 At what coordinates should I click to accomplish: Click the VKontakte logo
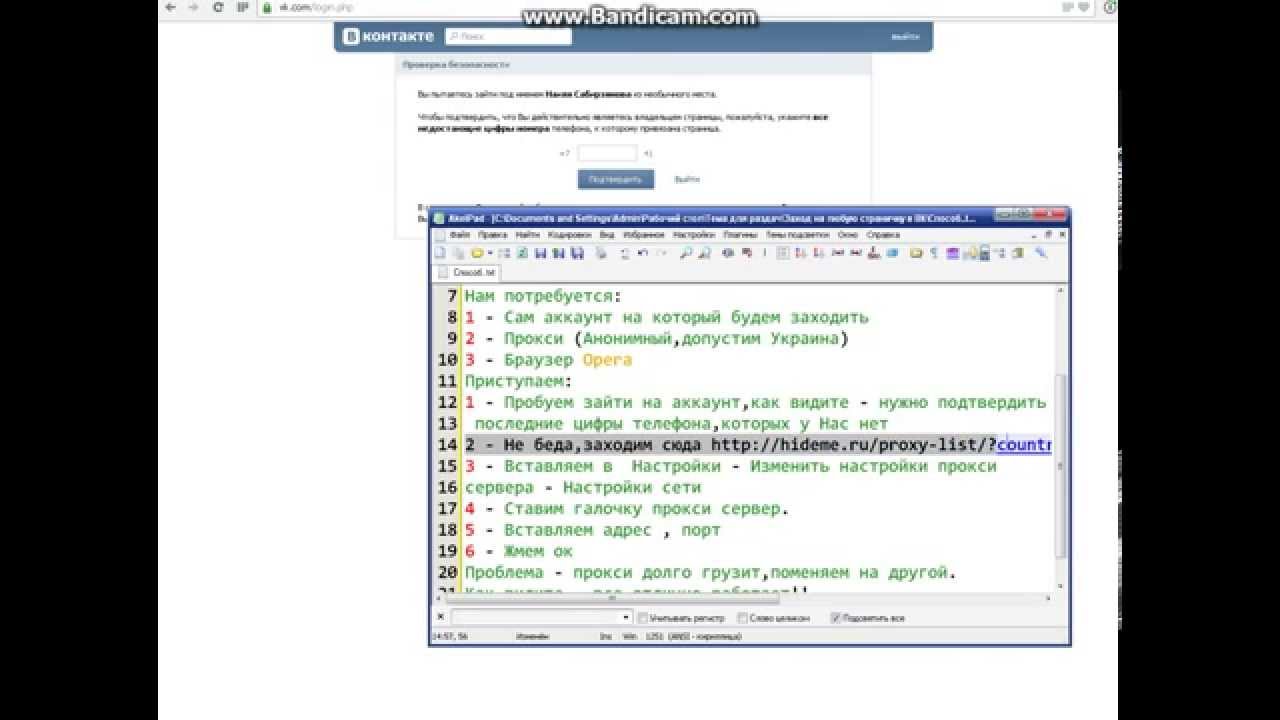tap(388, 36)
